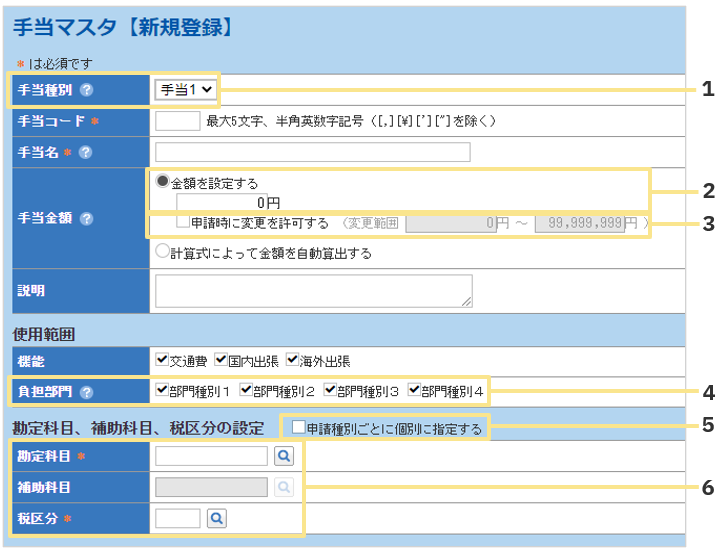Click magnifier icon next to 税区分
The width and height of the screenshot is (722, 553).
click(x=216, y=518)
